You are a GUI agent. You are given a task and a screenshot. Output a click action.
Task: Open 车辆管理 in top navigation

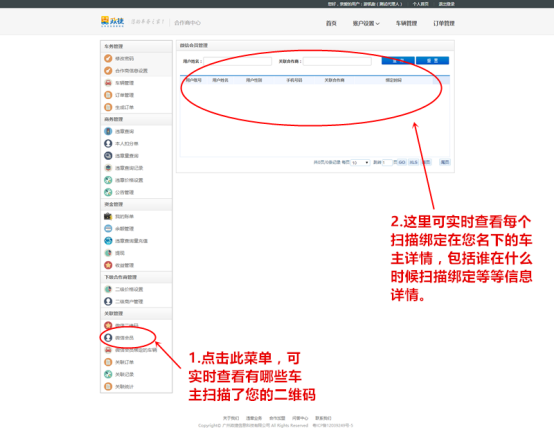coord(406,23)
